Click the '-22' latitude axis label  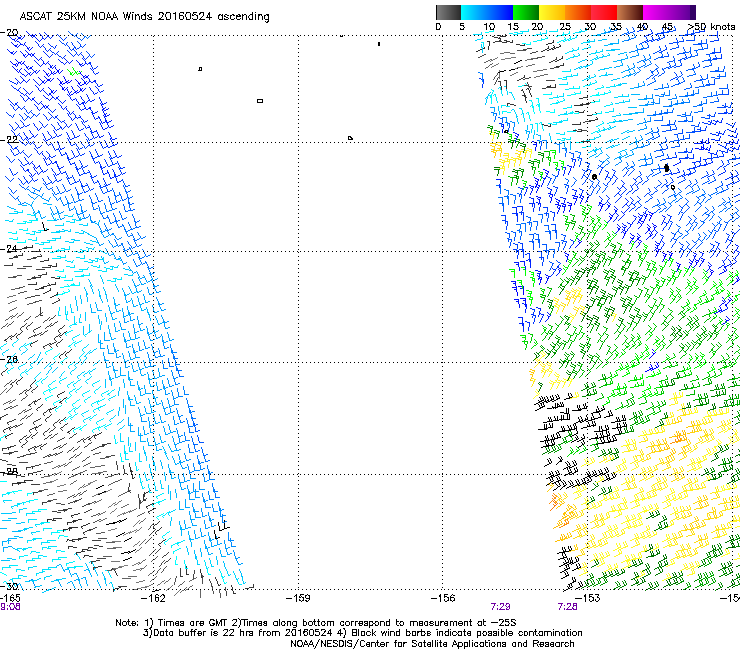pyautogui.click(x=9, y=140)
